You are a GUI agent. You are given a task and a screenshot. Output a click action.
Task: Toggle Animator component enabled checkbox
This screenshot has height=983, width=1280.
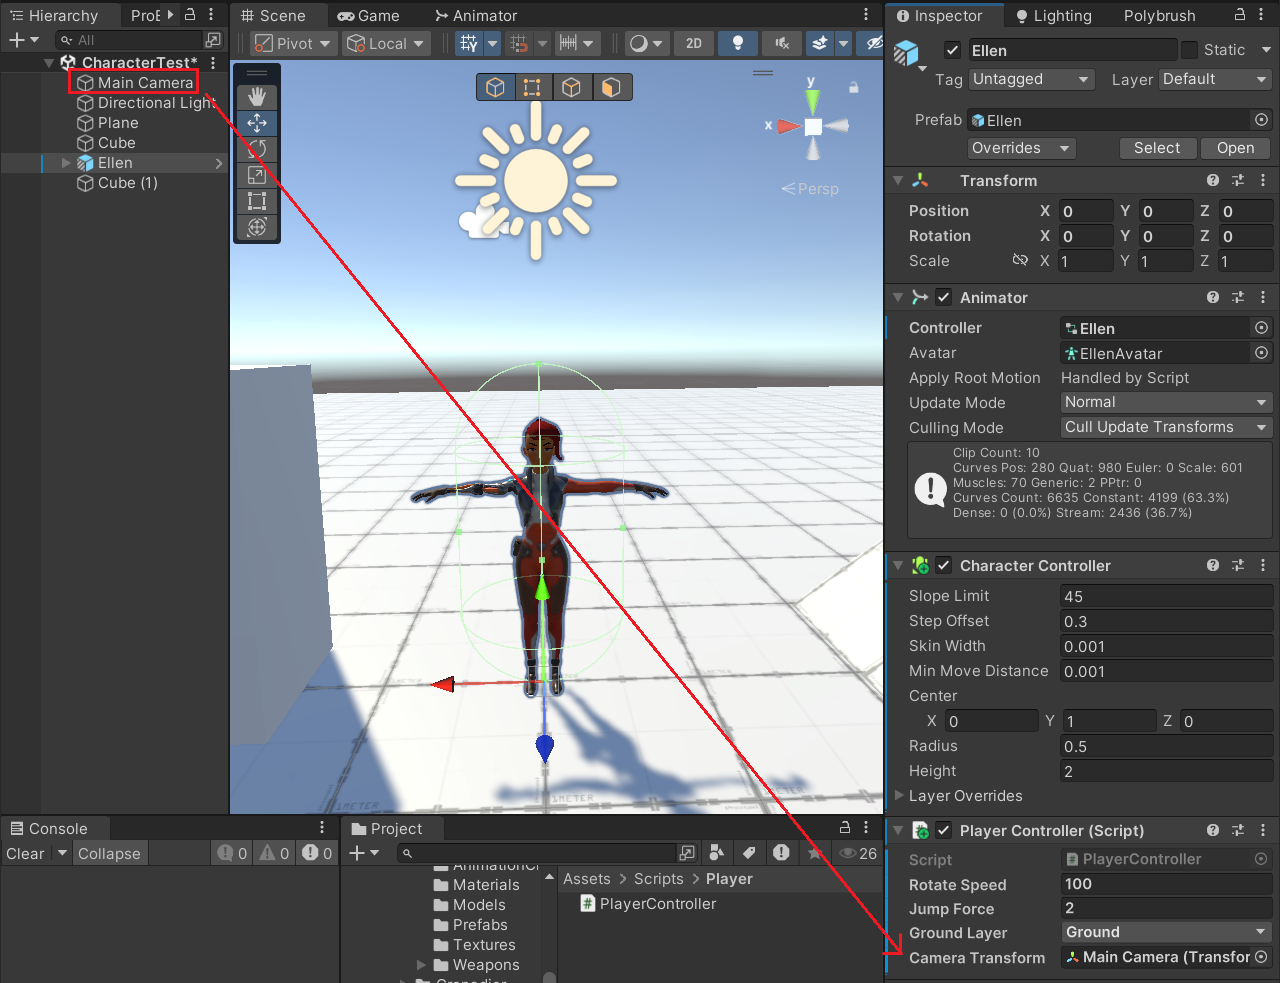tap(943, 297)
